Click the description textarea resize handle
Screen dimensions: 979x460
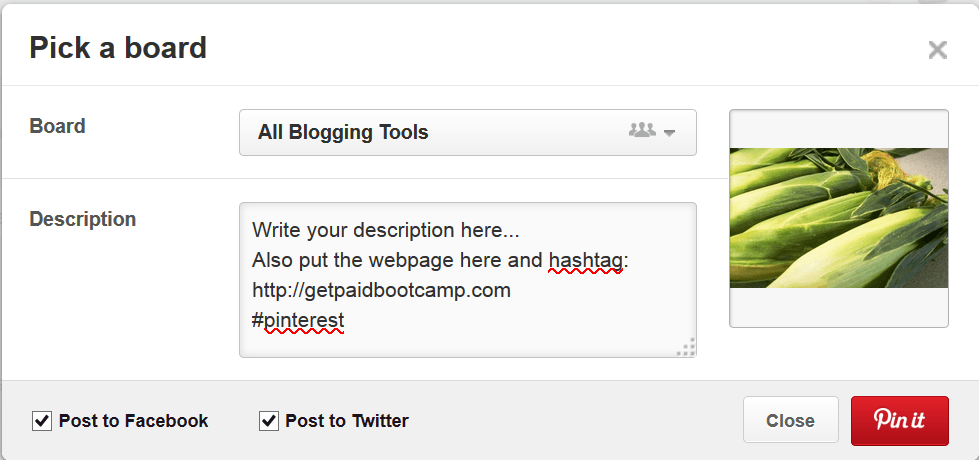[686, 347]
